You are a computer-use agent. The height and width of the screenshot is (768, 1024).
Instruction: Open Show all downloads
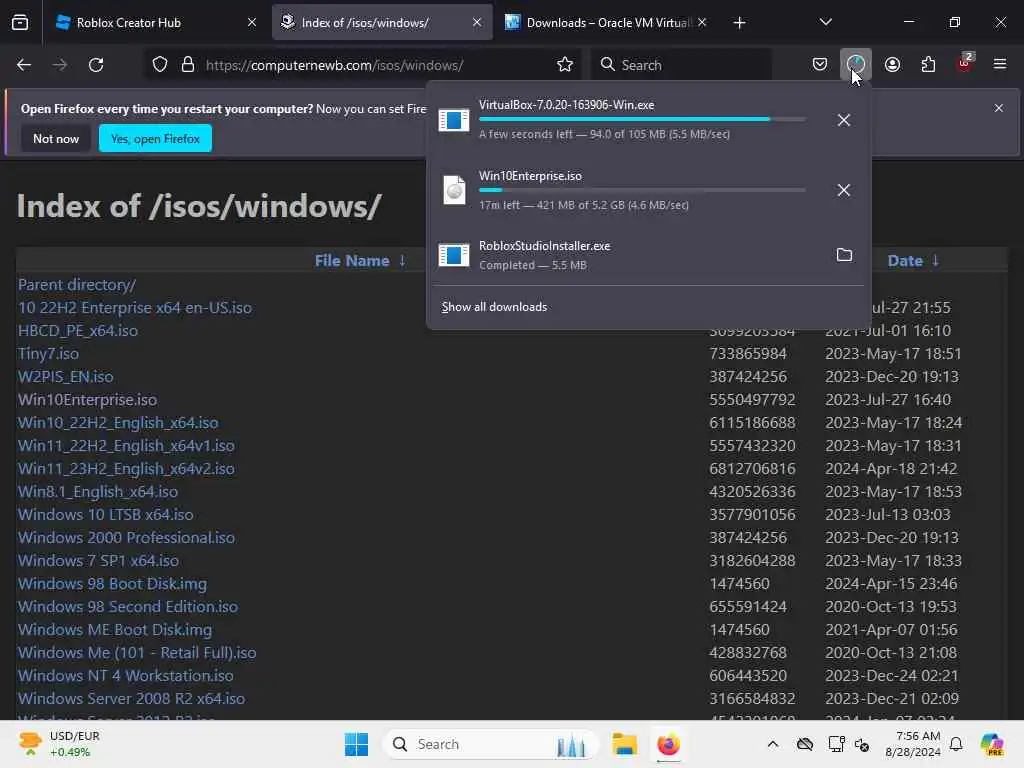(x=494, y=307)
